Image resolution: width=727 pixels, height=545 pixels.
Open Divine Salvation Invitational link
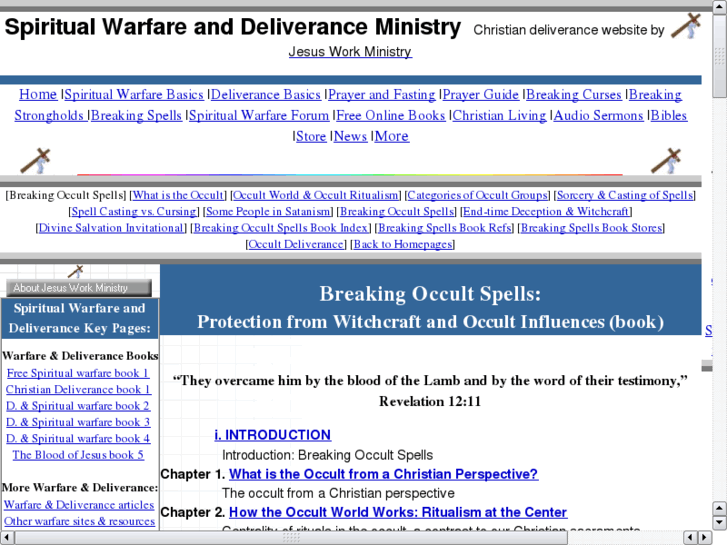click(x=111, y=228)
